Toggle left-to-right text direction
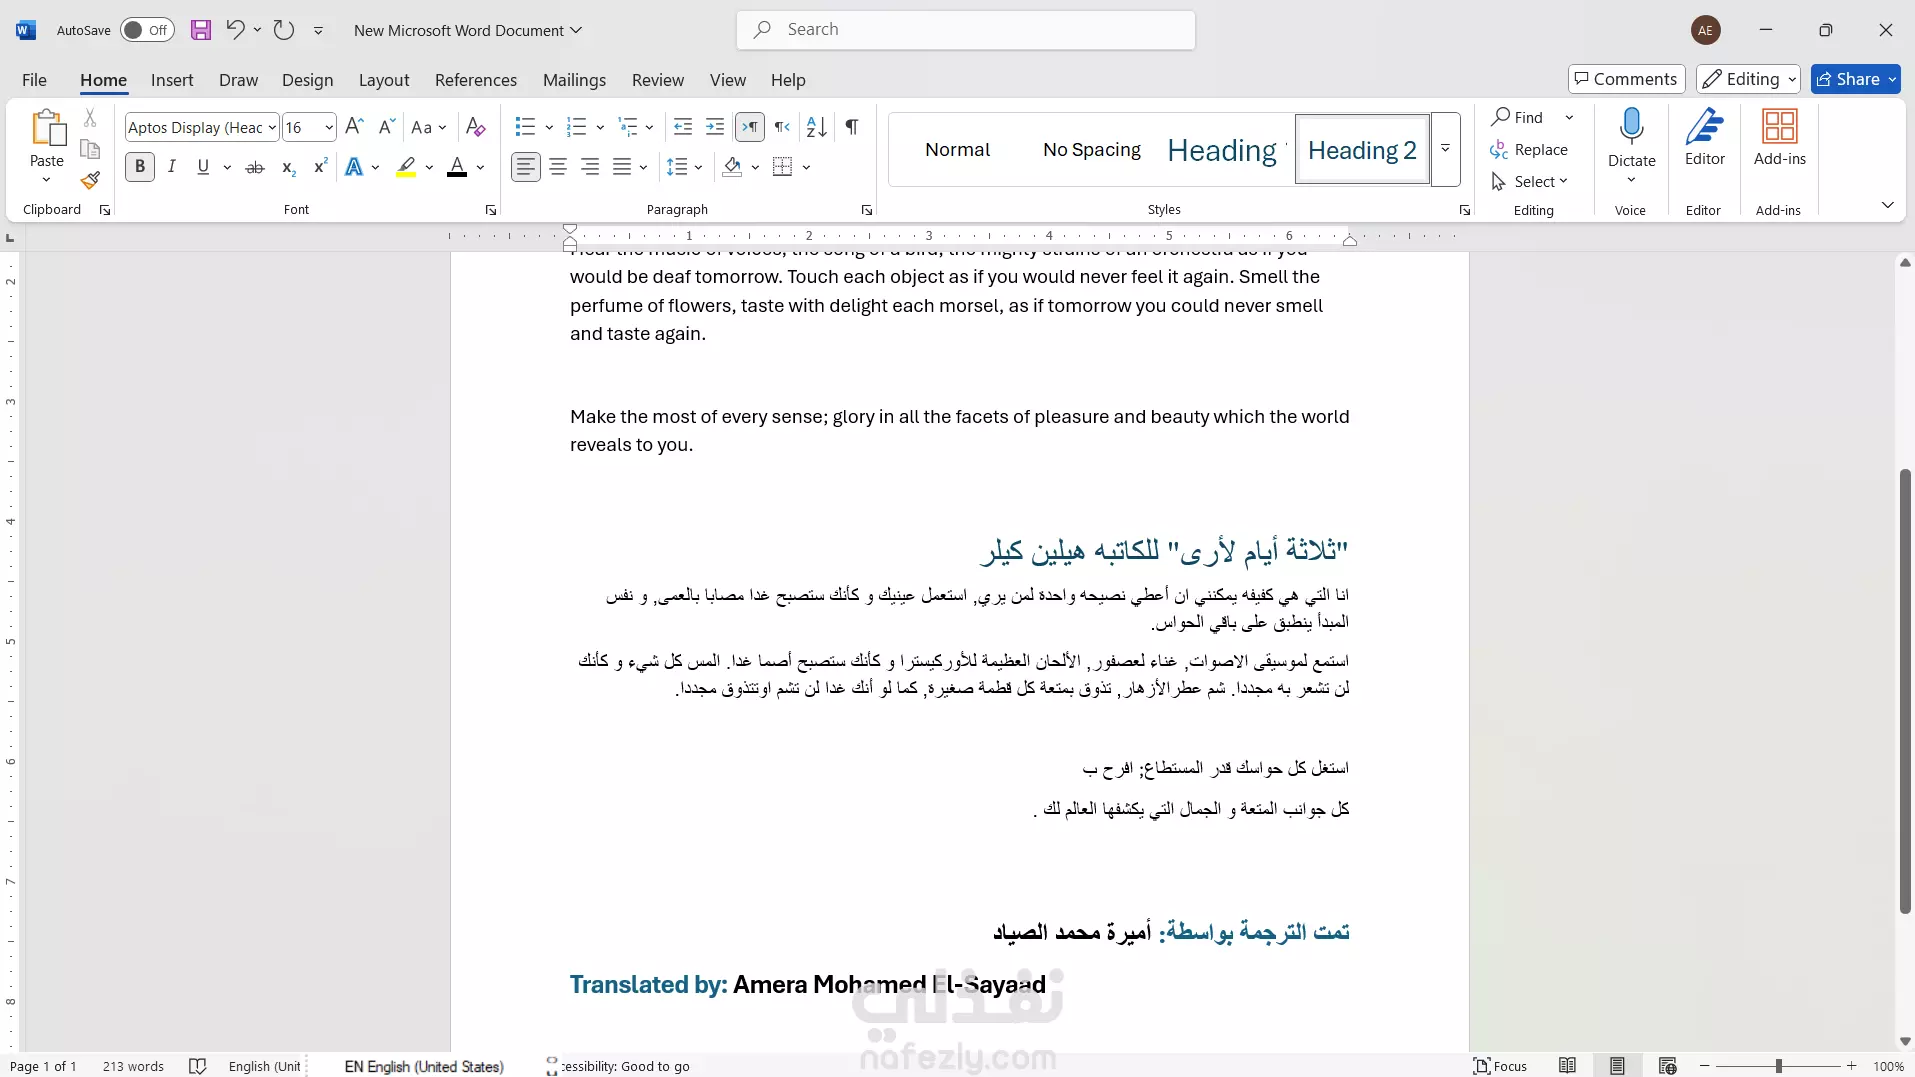The image size is (1915, 1077). tap(750, 126)
